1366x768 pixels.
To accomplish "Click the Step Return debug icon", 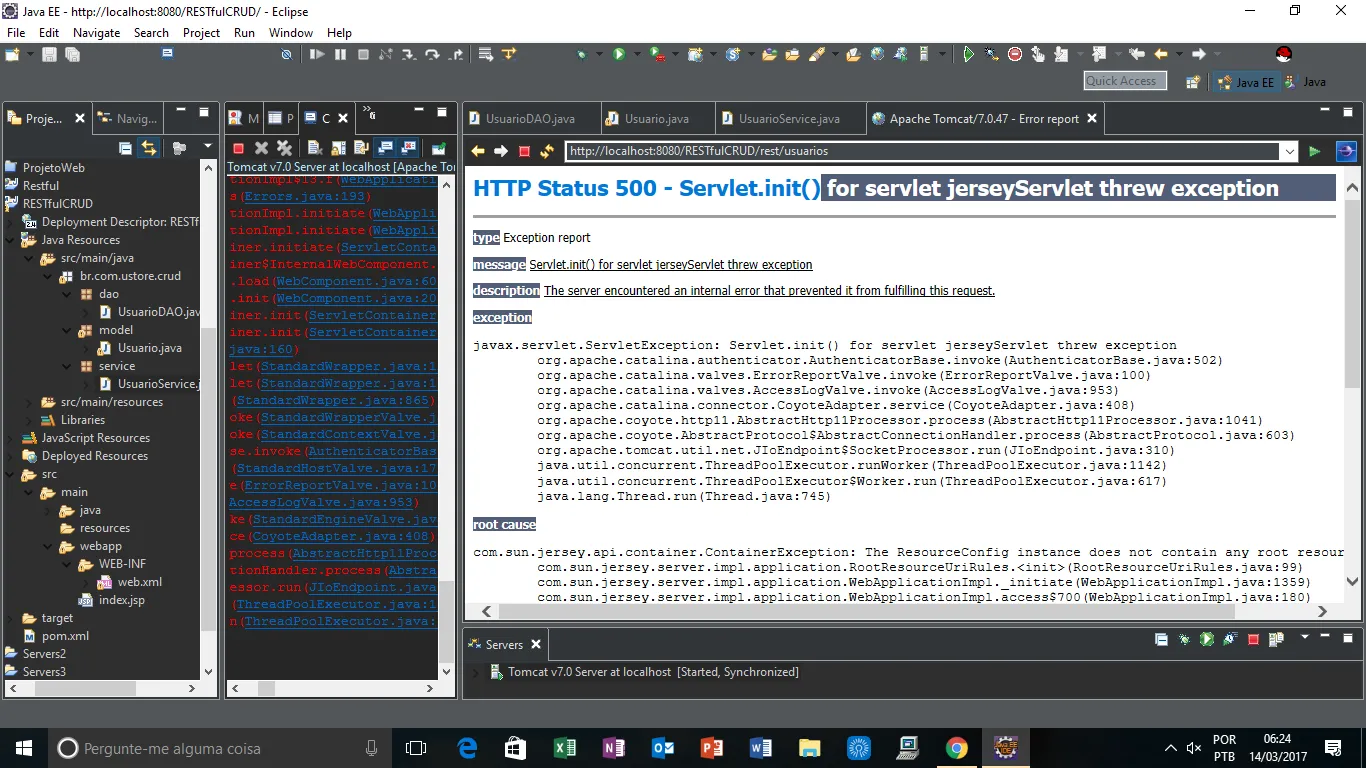I will click(x=456, y=55).
